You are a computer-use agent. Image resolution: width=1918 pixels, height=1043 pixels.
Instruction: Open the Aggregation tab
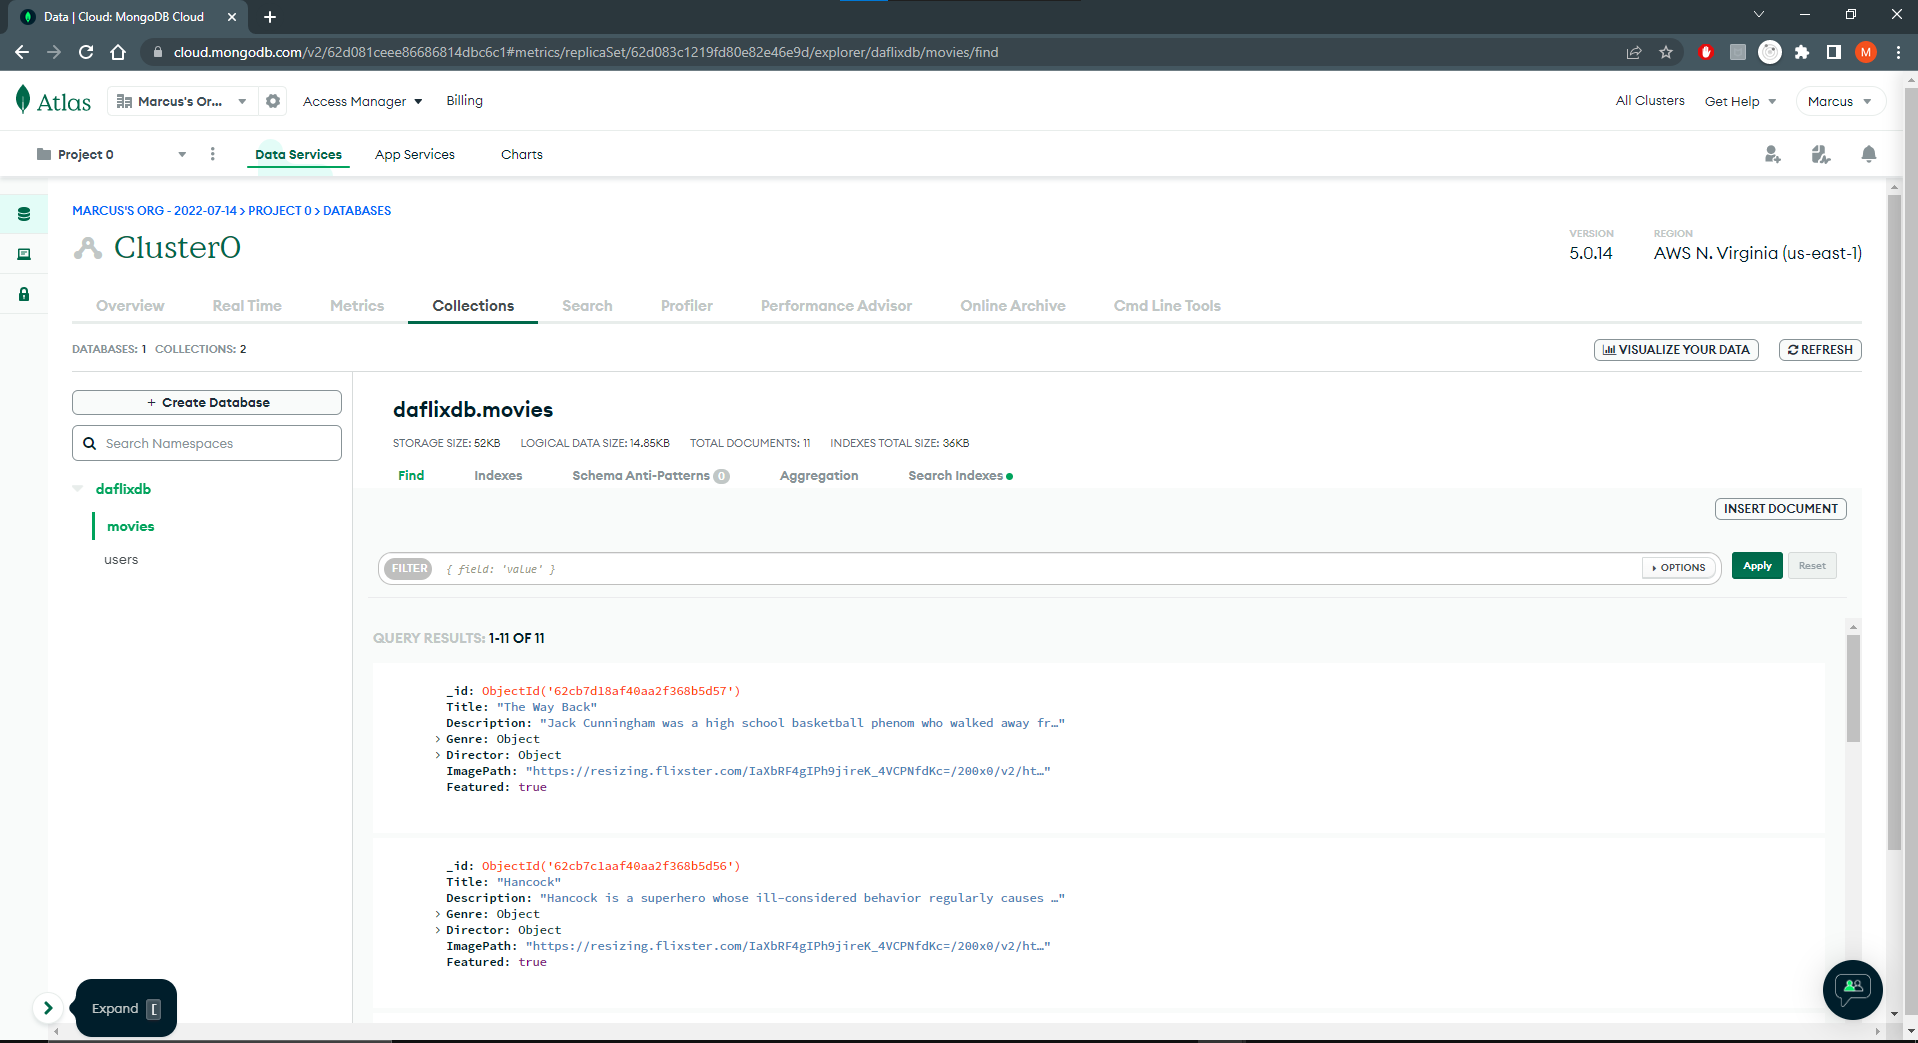[x=819, y=475]
